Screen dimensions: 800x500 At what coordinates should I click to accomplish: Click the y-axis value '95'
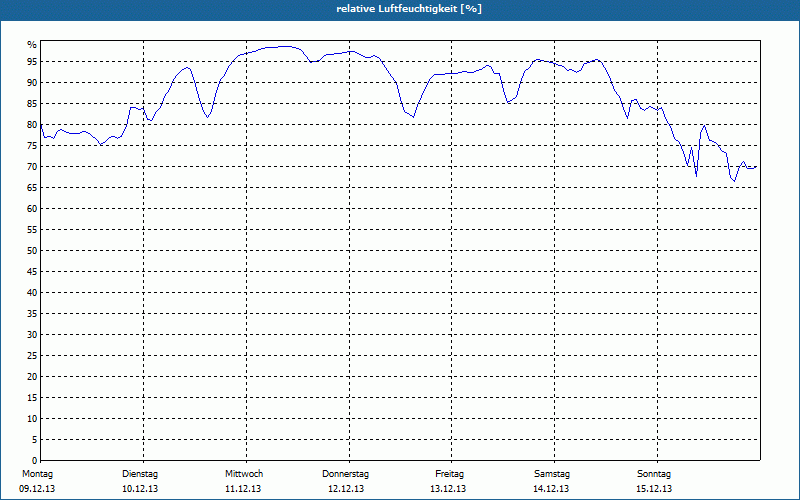tap(32, 62)
